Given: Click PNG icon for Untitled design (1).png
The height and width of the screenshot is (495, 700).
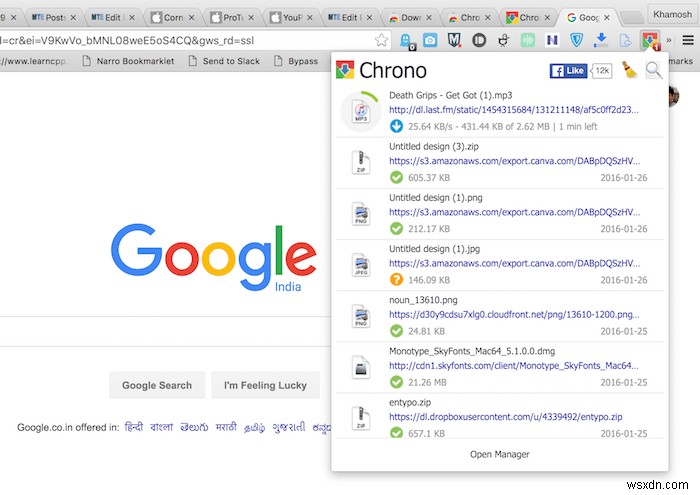Looking at the screenshot, I should click(361, 214).
